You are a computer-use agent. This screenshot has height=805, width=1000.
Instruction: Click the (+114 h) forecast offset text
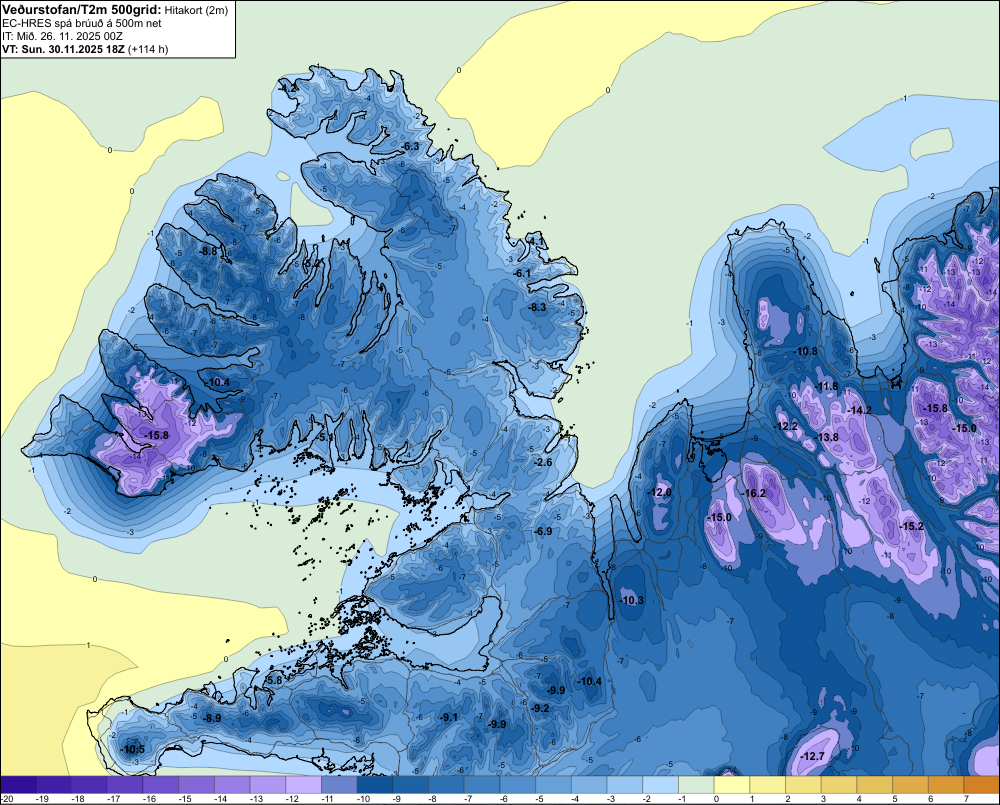point(148,49)
